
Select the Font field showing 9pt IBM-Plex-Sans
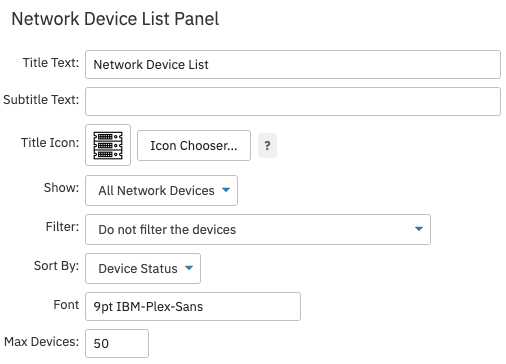193,306
